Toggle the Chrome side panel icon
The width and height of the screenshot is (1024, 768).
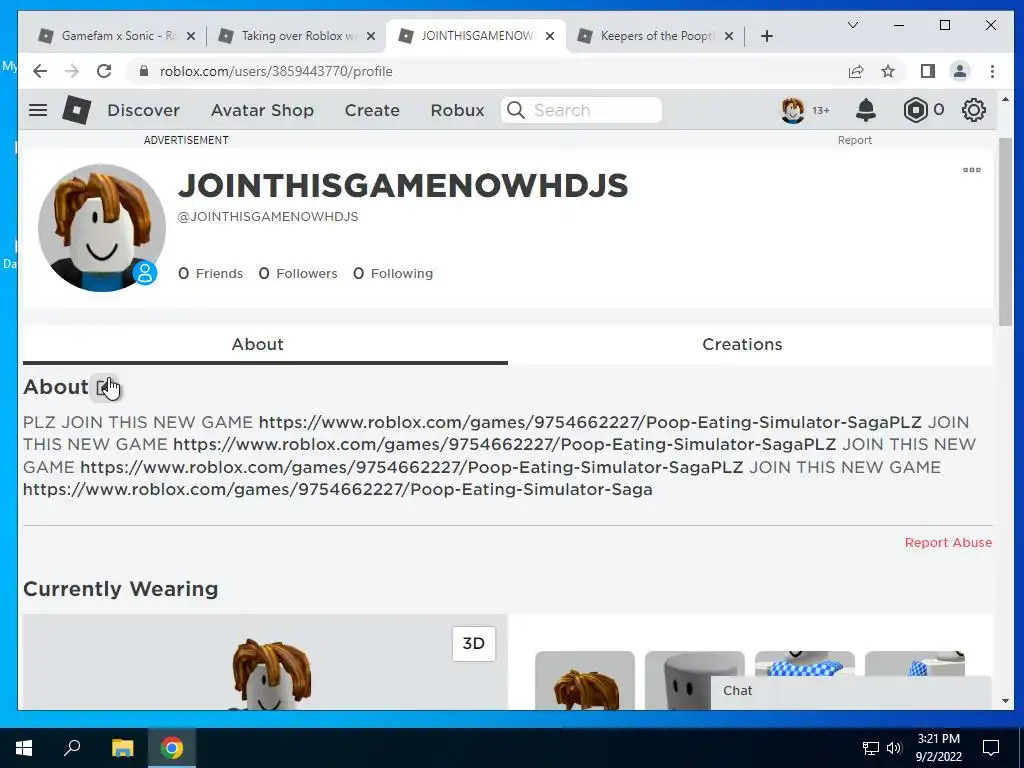[927, 71]
